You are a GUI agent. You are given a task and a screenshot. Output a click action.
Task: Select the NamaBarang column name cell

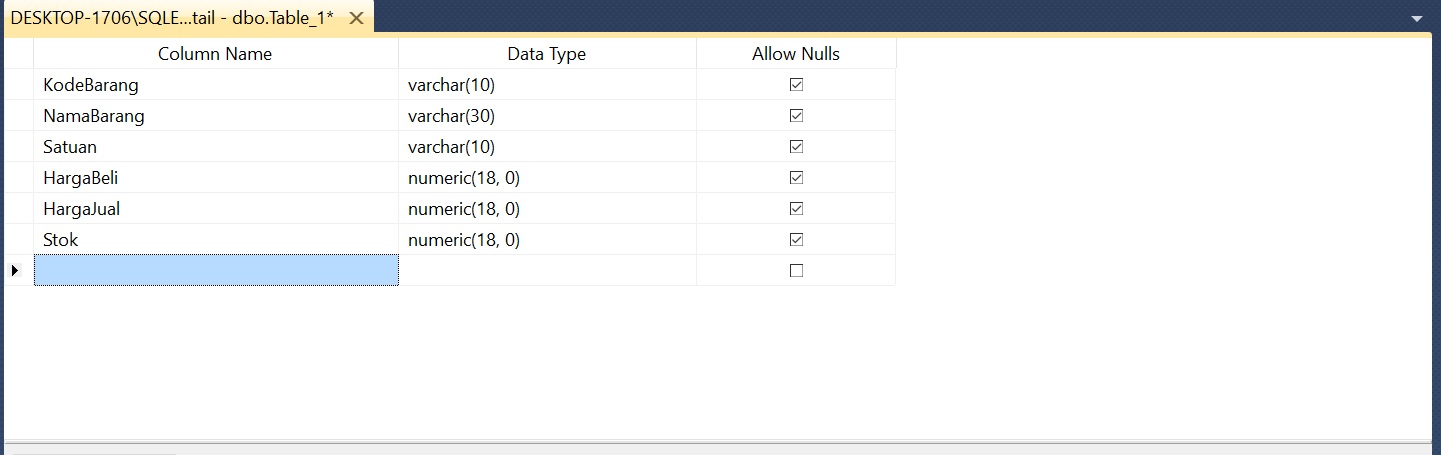216,116
